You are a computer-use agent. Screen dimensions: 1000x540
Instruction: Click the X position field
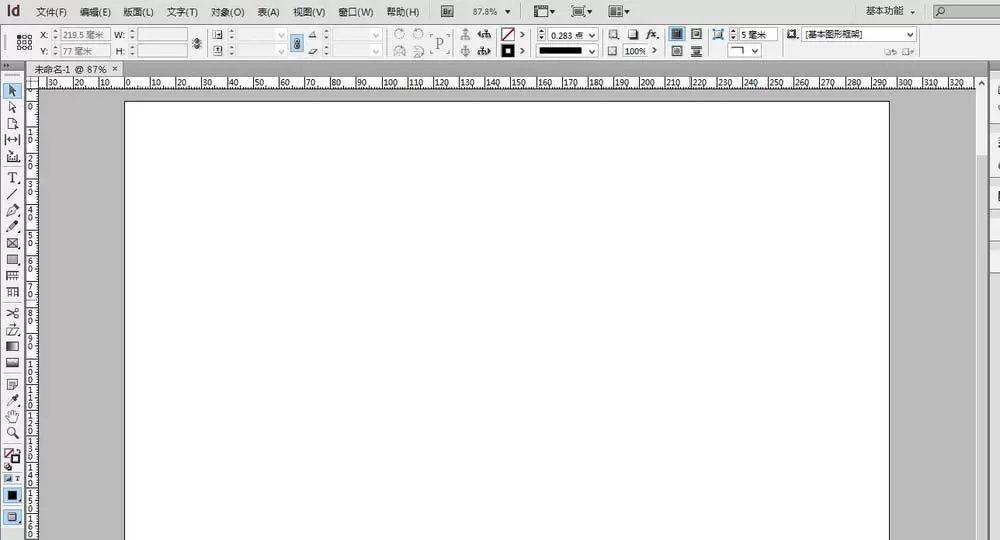tap(85, 34)
